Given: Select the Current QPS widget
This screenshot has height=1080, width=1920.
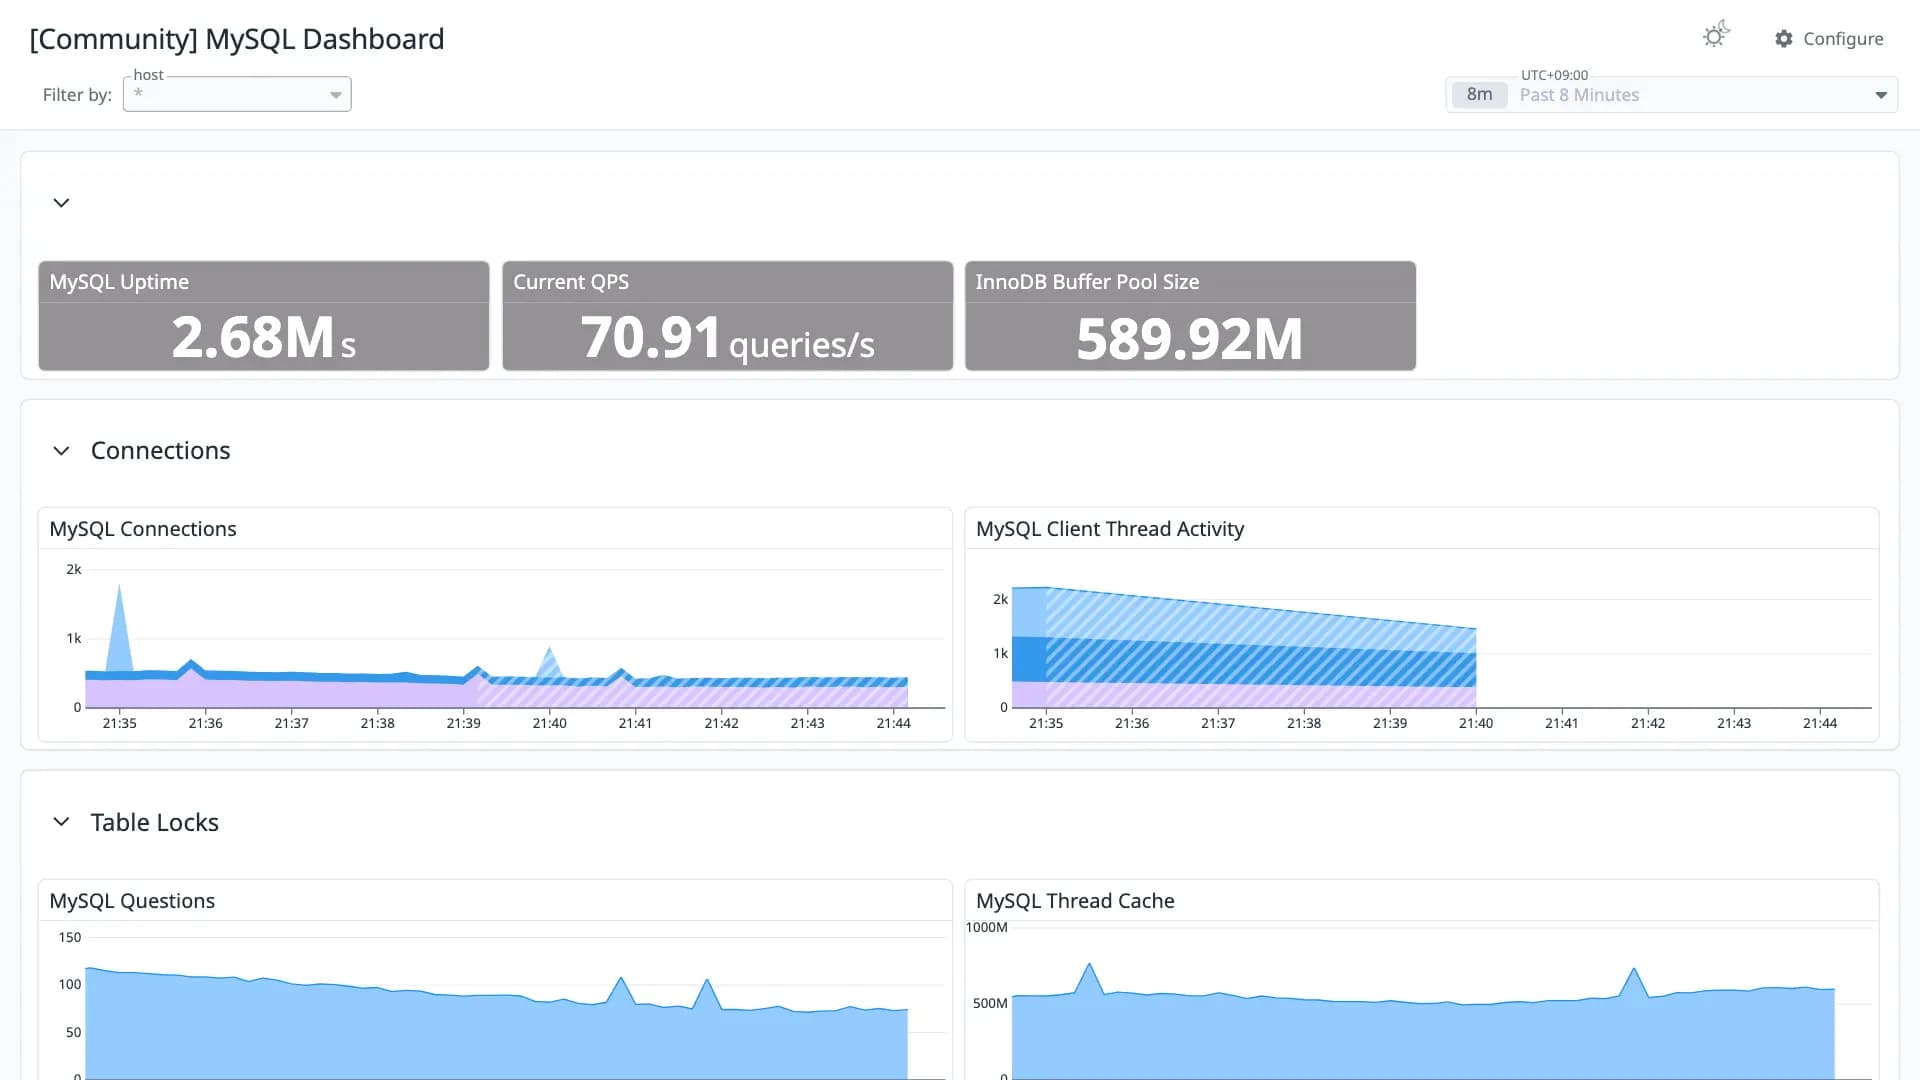Looking at the screenshot, I should click(727, 316).
